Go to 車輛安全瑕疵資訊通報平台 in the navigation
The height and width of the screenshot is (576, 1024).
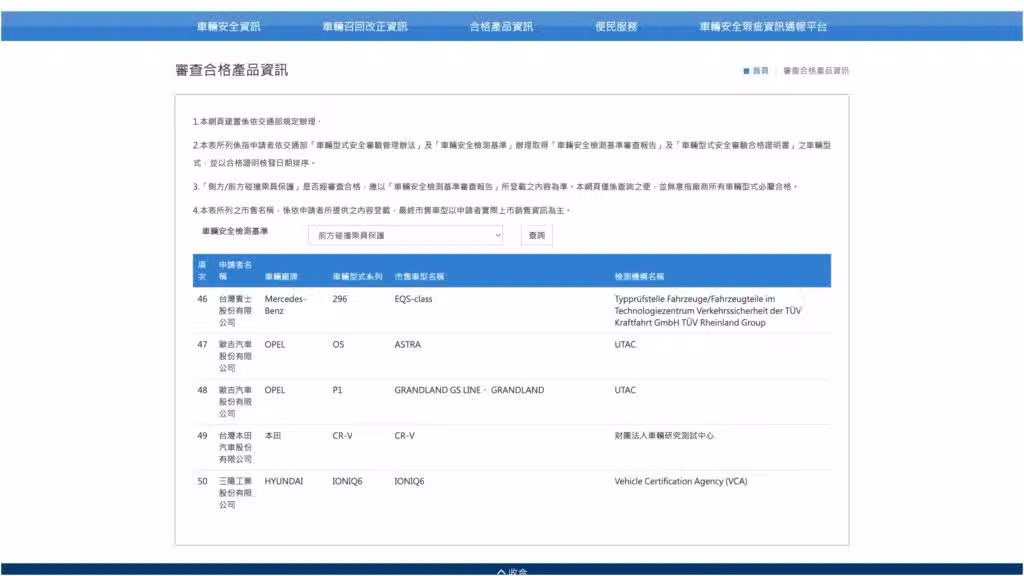pos(763,26)
